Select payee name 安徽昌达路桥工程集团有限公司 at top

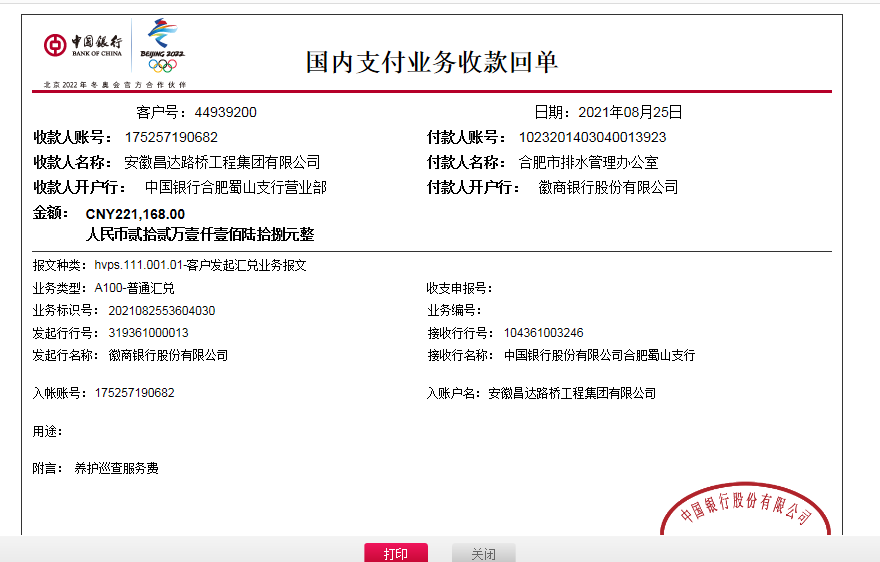[222, 162]
